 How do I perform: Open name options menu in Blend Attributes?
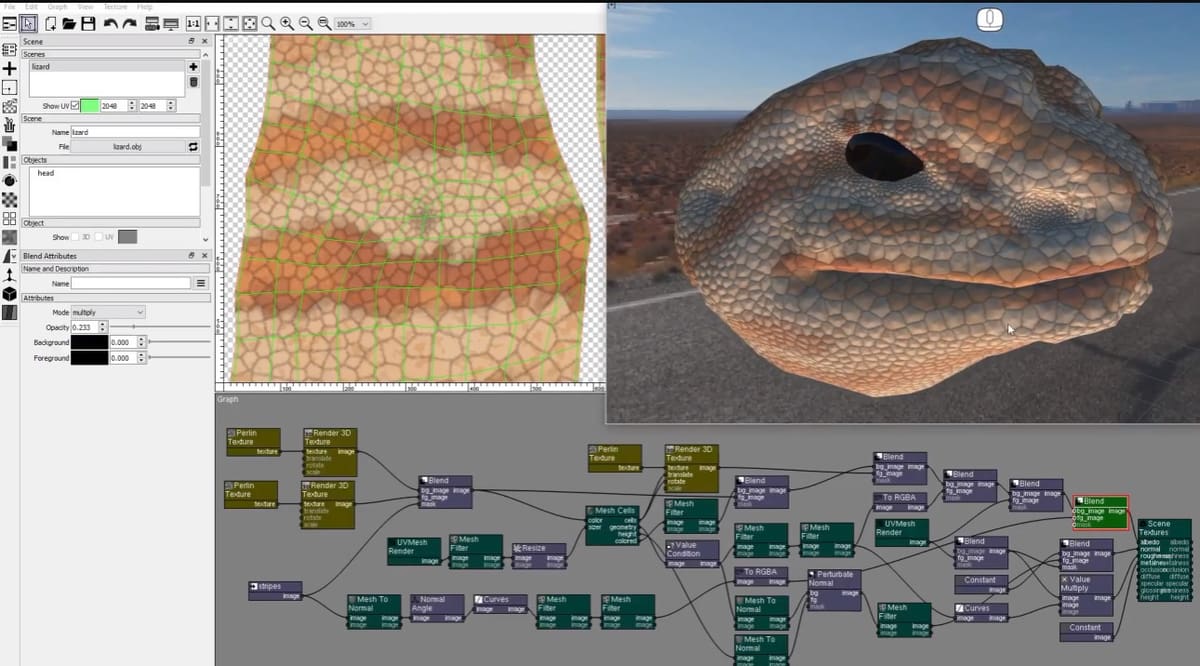(200, 284)
